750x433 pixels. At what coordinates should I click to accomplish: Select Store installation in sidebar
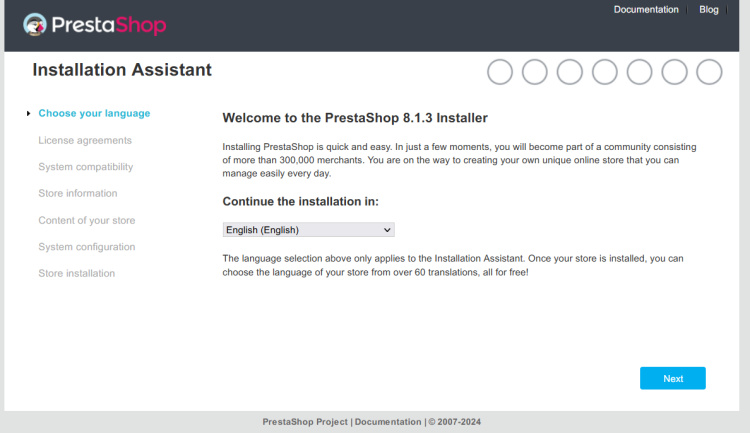[x=77, y=273]
